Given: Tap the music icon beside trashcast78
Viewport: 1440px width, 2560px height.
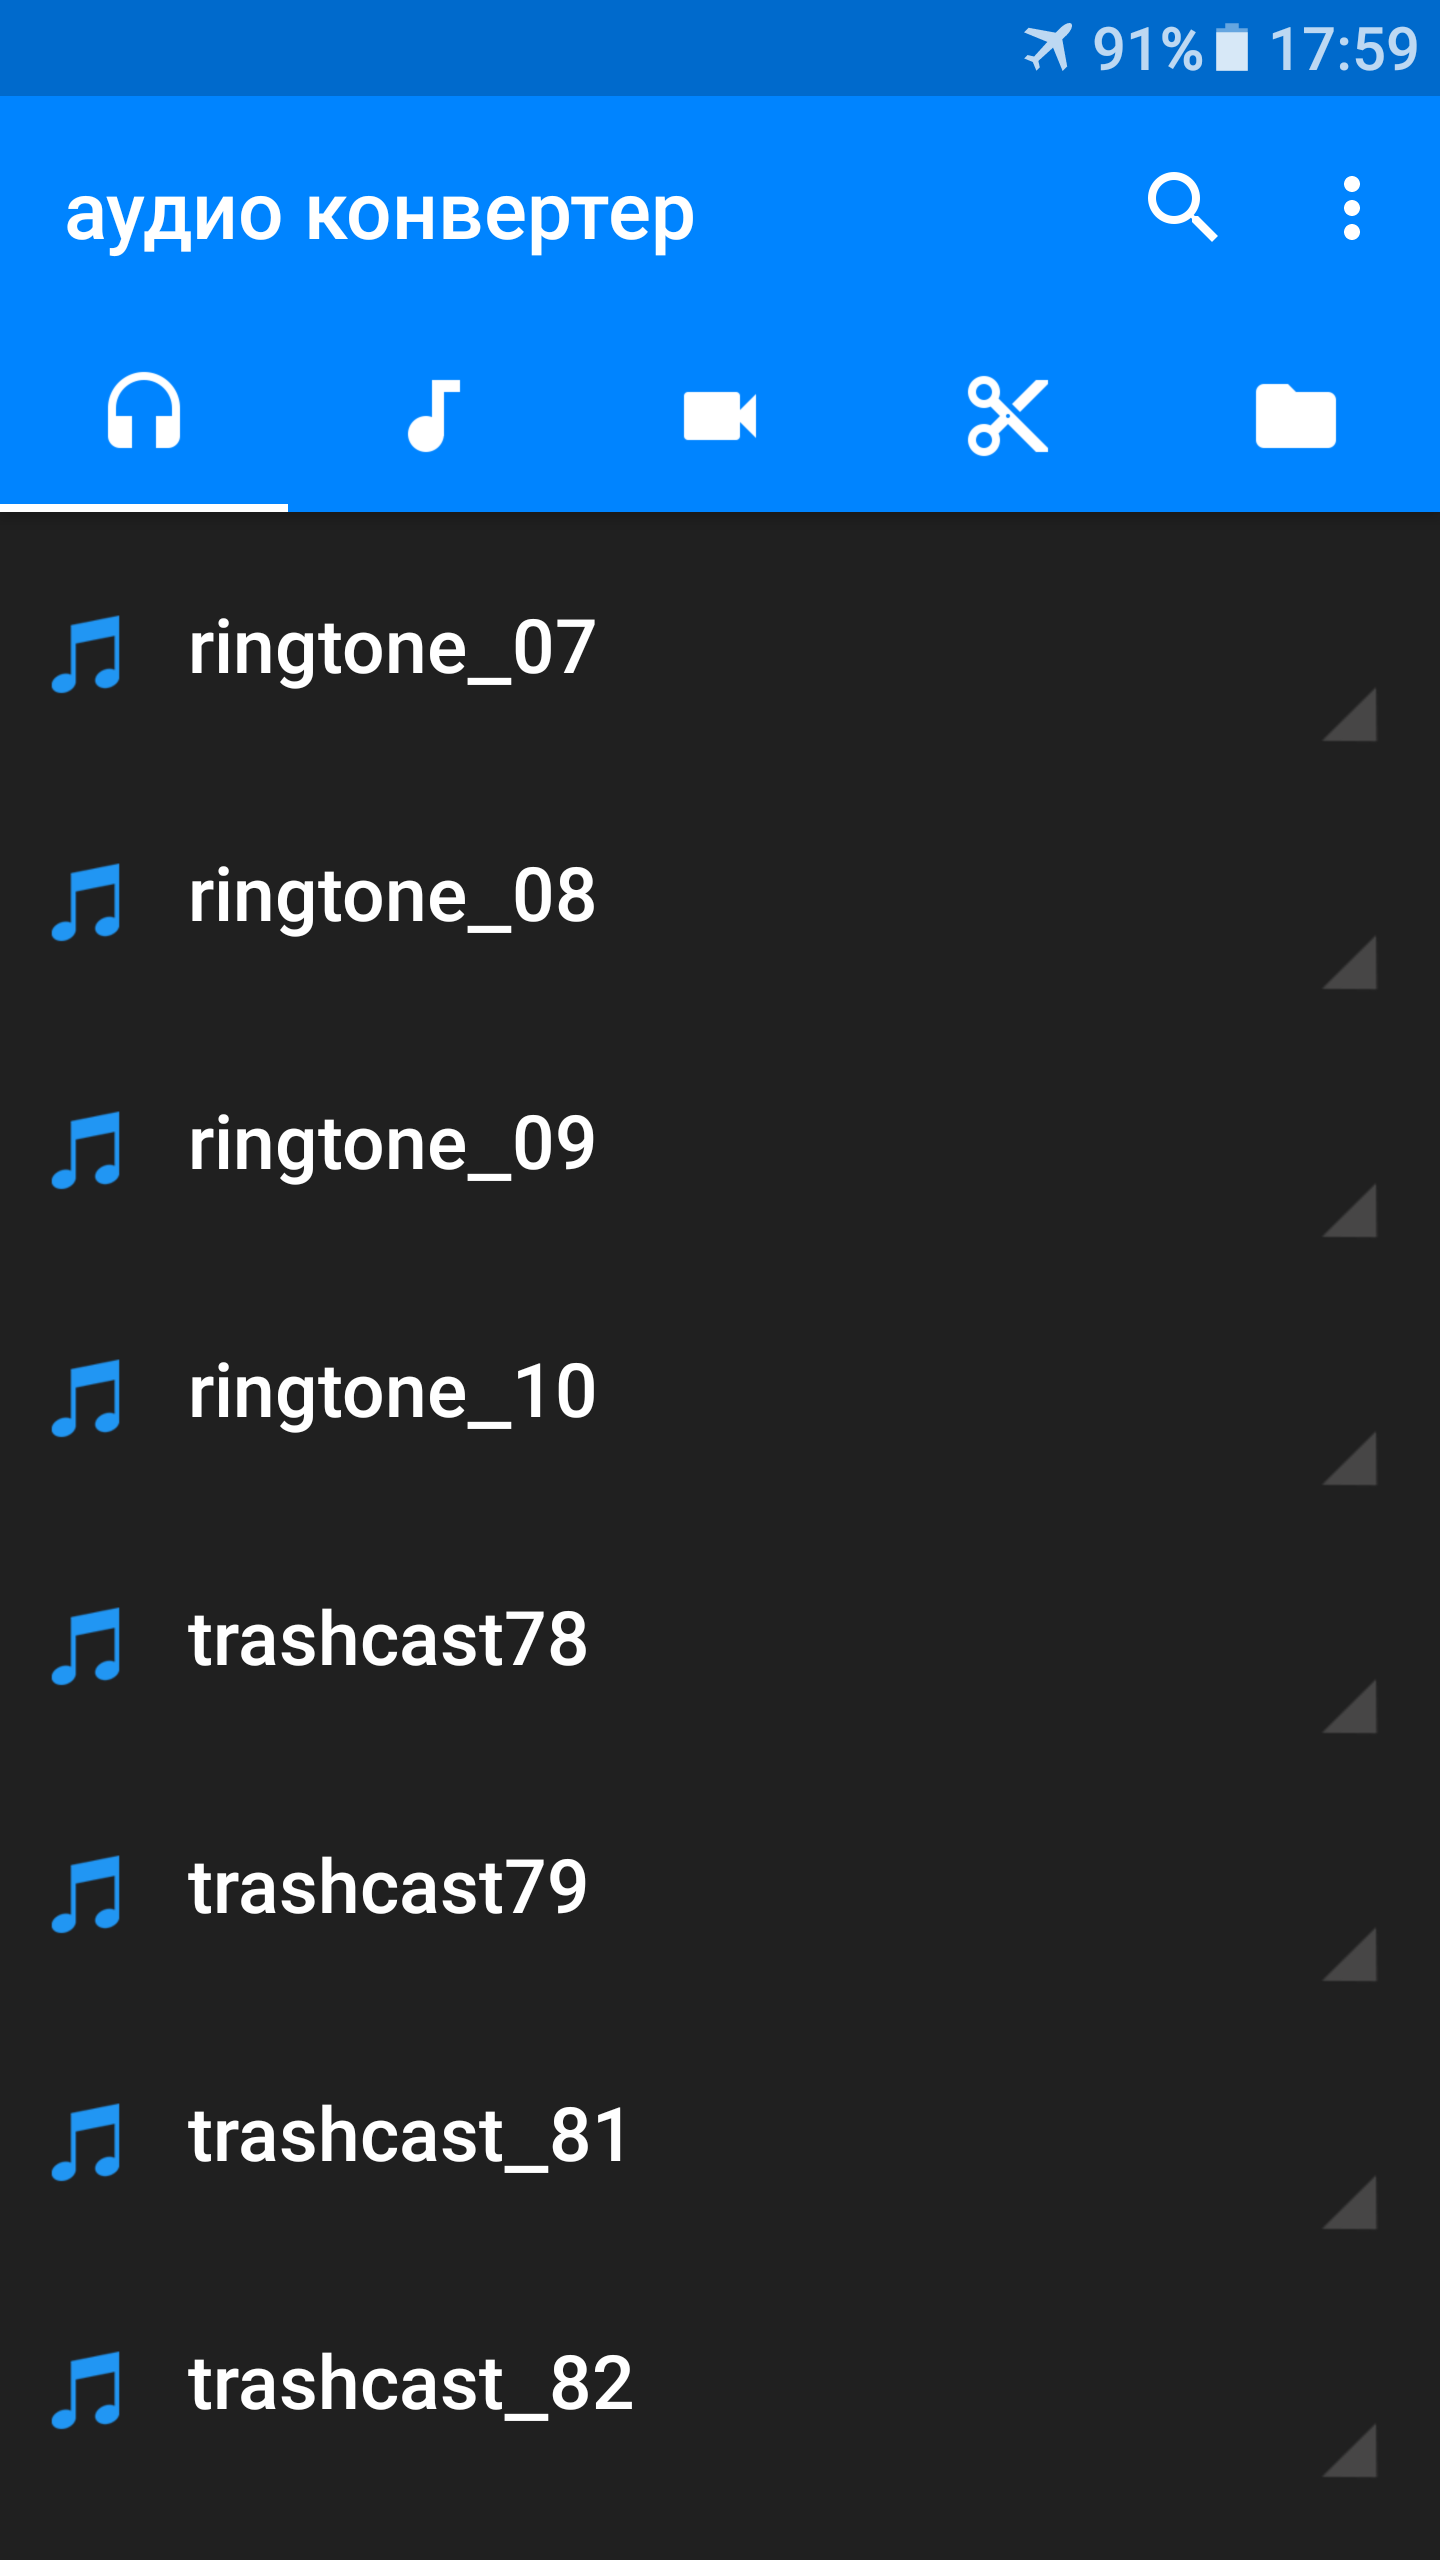Looking at the screenshot, I should click(x=86, y=1646).
